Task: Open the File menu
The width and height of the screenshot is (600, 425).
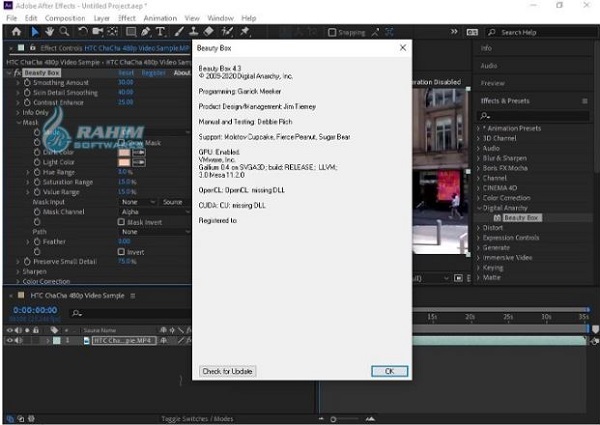Action: tap(11, 18)
